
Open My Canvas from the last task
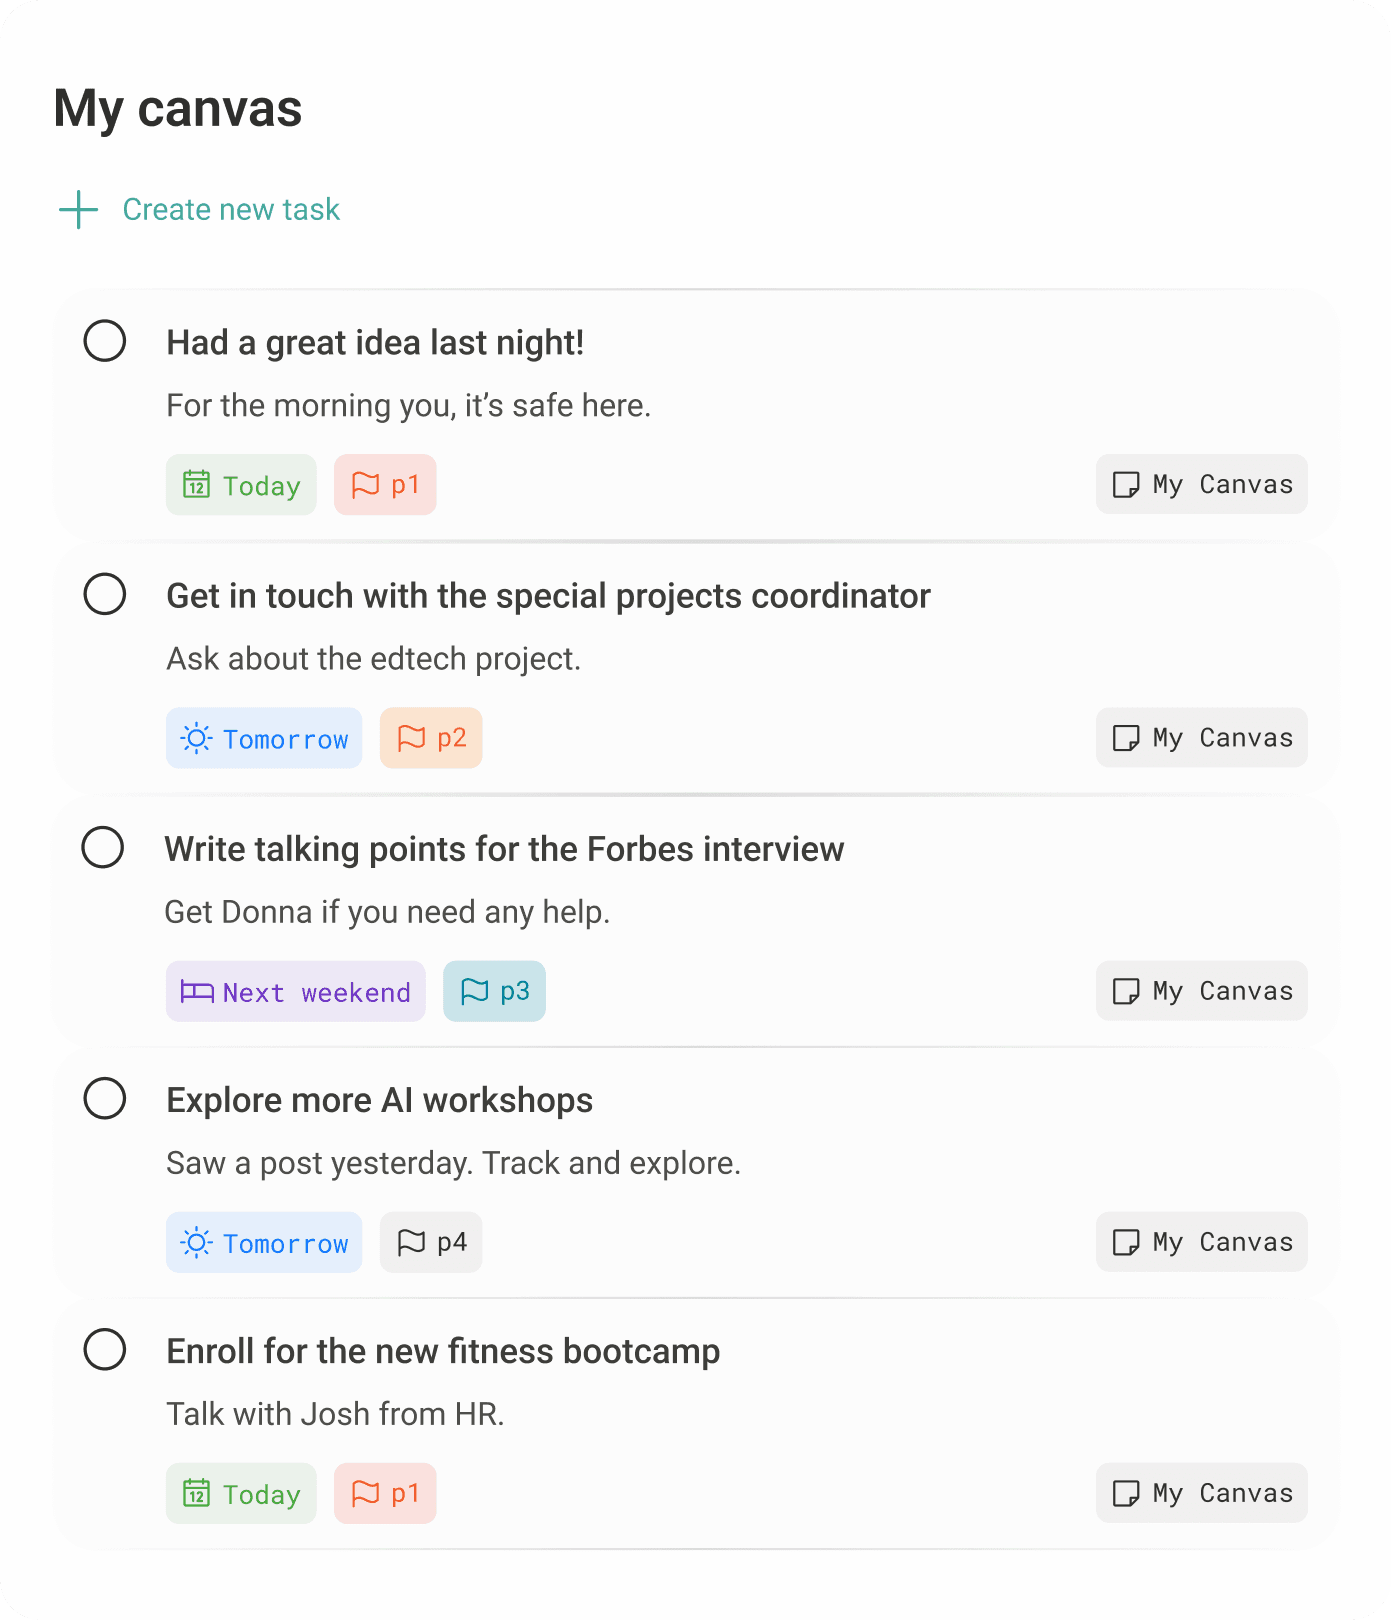pyautogui.click(x=1201, y=1493)
